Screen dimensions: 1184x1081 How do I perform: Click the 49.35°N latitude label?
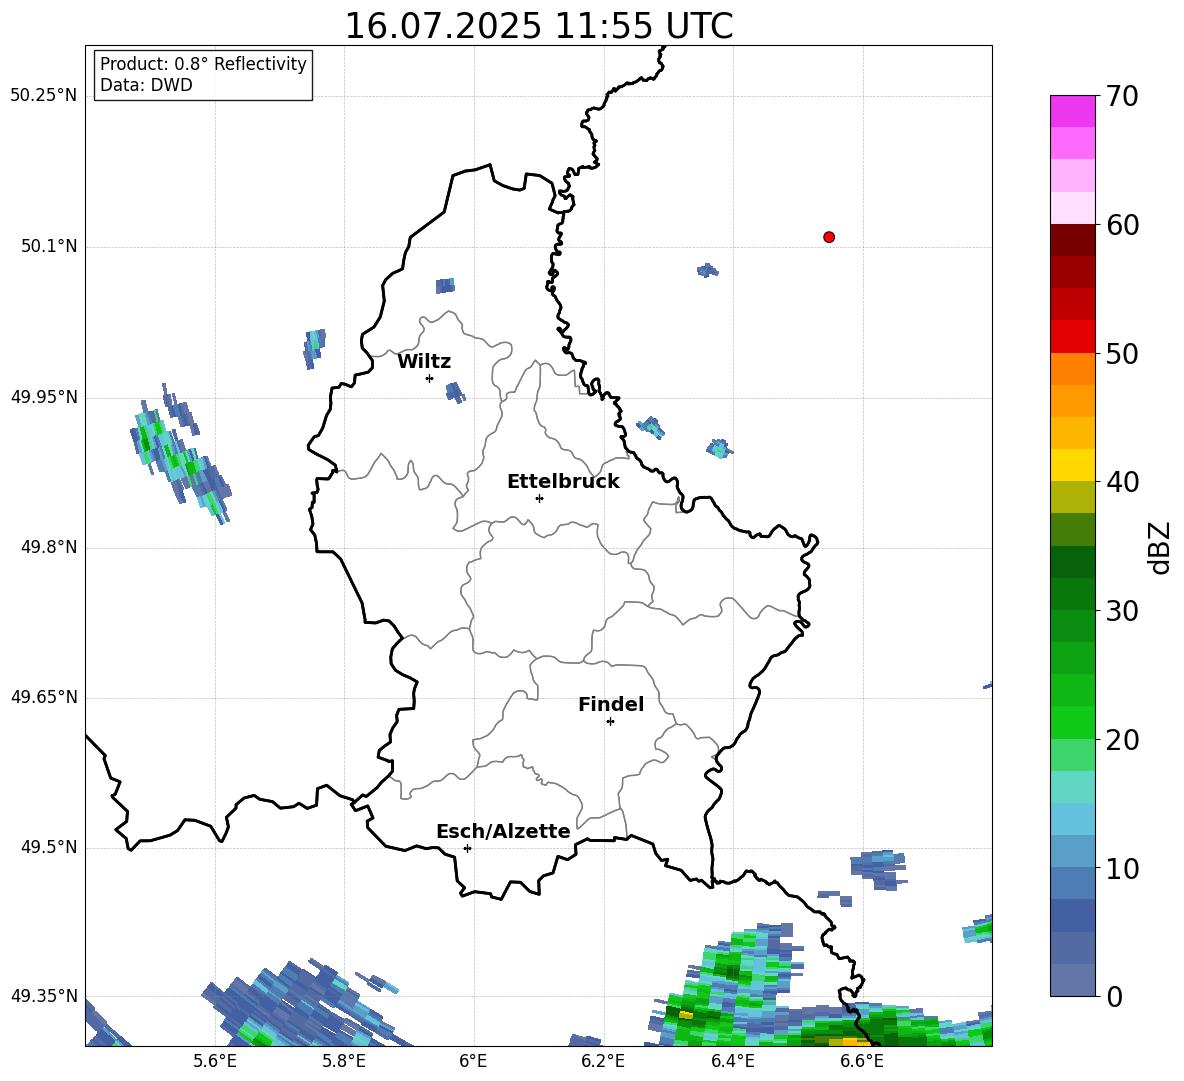[x=44, y=996]
